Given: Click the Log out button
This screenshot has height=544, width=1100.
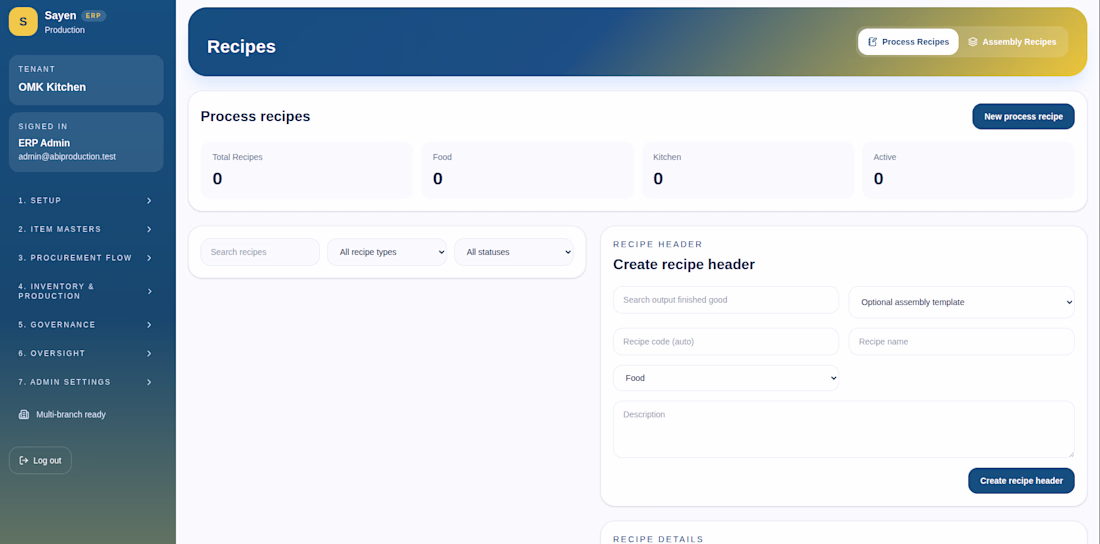Looking at the screenshot, I should pyautogui.click(x=40, y=460).
